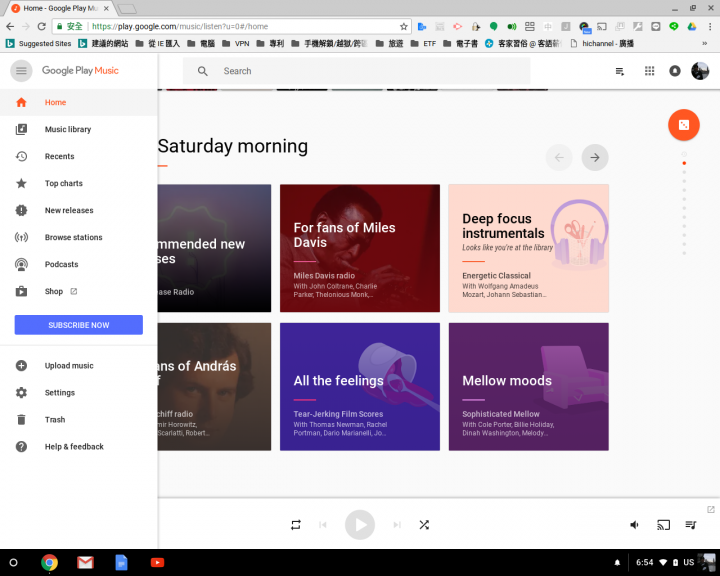Click the browser address bar
The height and width of the screenshot is (576, 720).
tap(232, 27)
